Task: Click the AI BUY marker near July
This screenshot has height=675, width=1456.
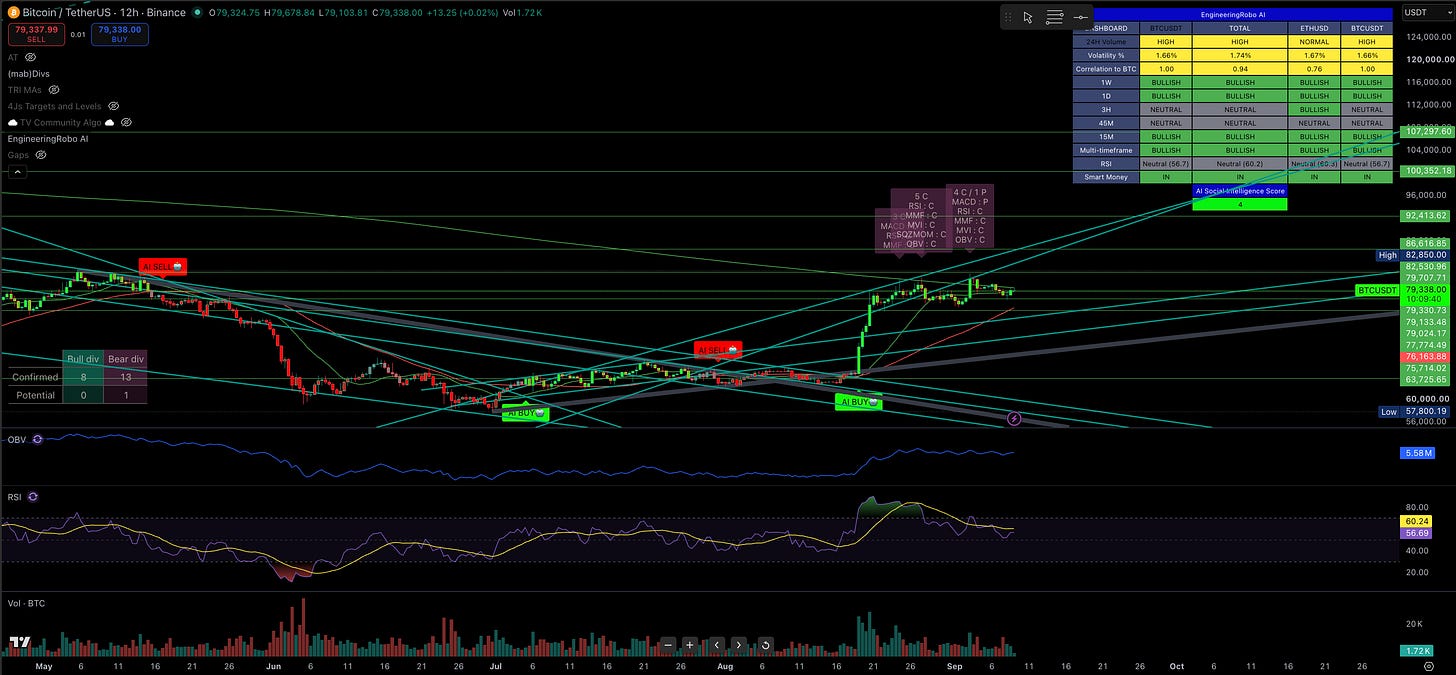Action: coord(526,413)
